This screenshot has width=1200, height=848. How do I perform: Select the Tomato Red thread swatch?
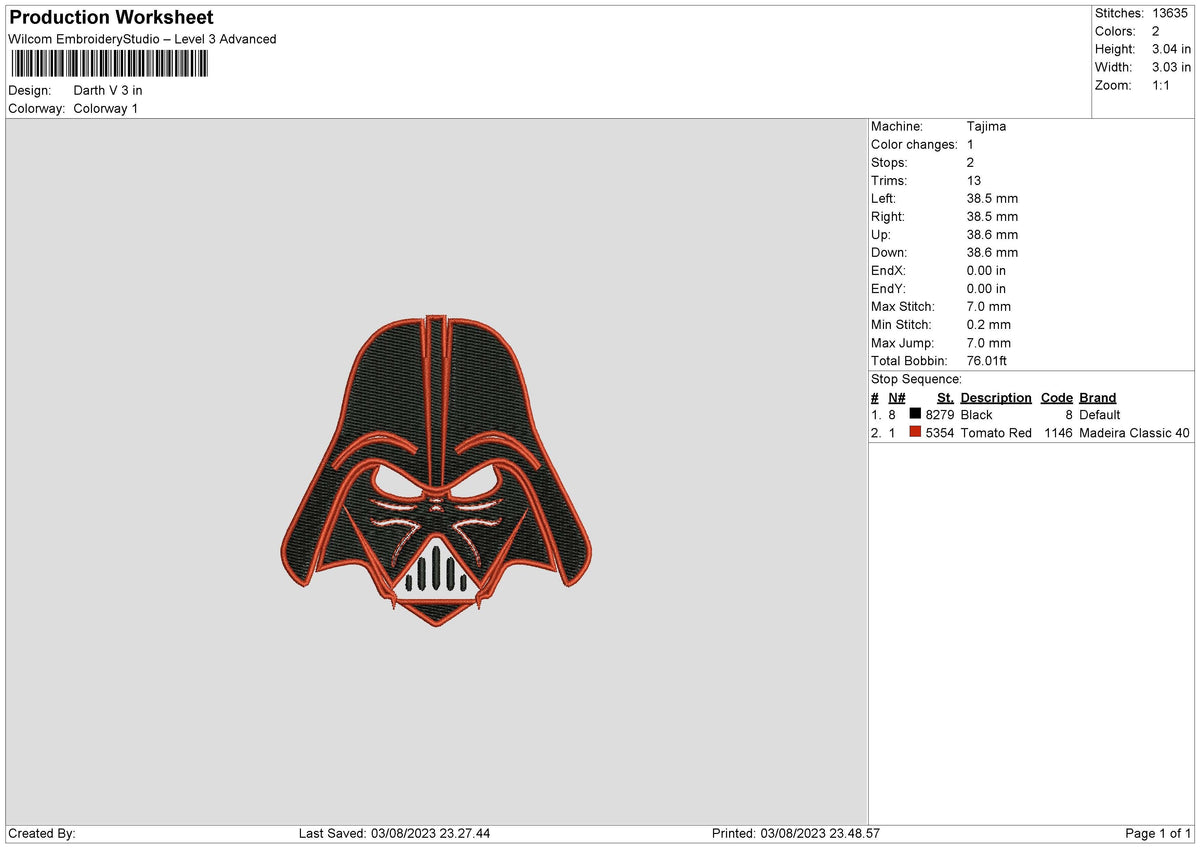click(914, 433)
